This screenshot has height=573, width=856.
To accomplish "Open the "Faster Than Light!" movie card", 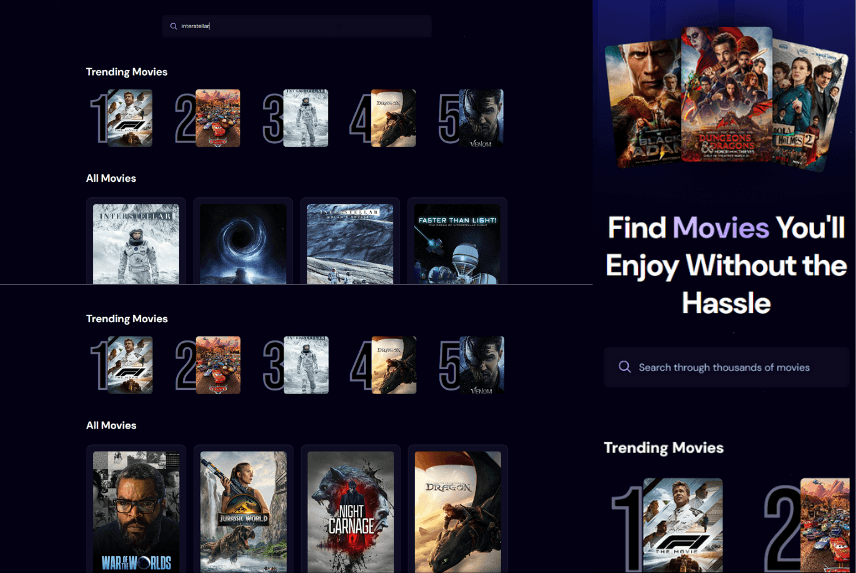I will pos(457,243).
